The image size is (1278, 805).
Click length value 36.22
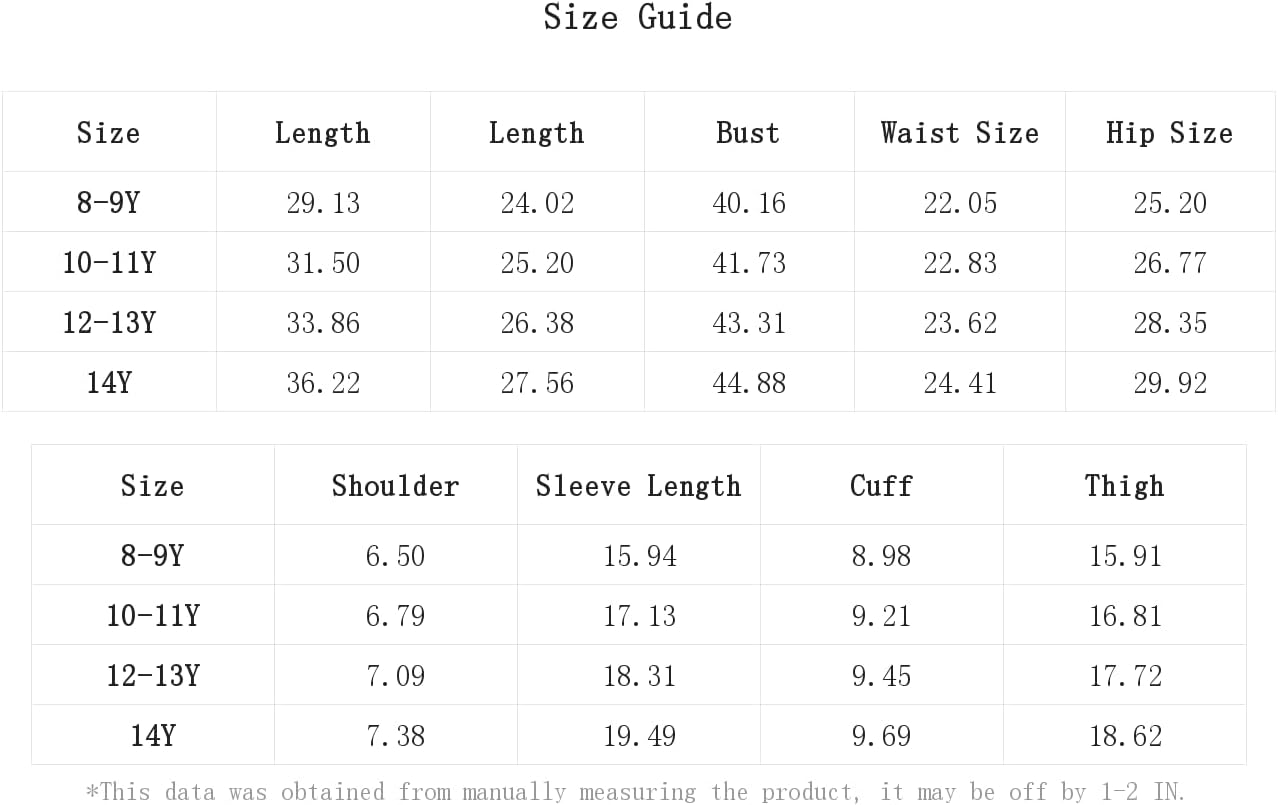[x=323, y=383]
